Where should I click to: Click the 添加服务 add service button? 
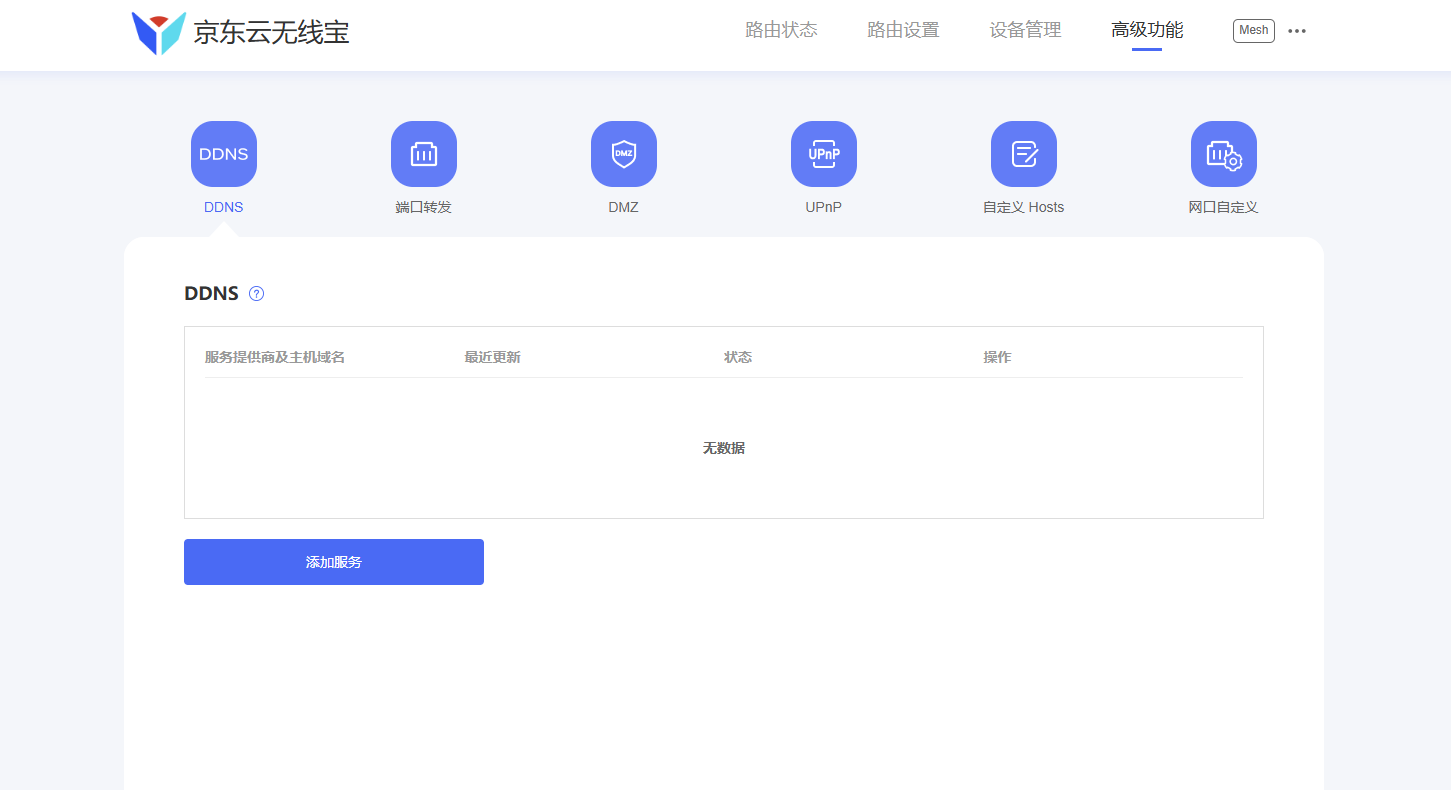(x=333, y=561)
